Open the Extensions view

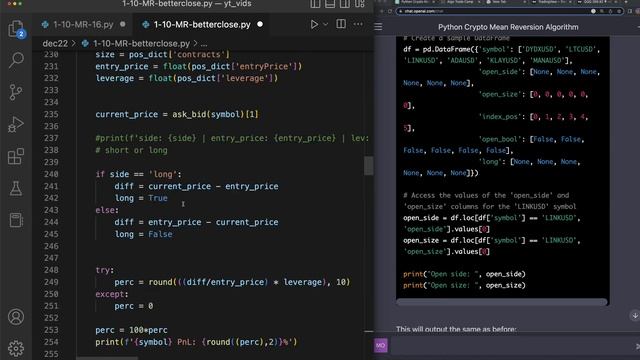[16, 156]
